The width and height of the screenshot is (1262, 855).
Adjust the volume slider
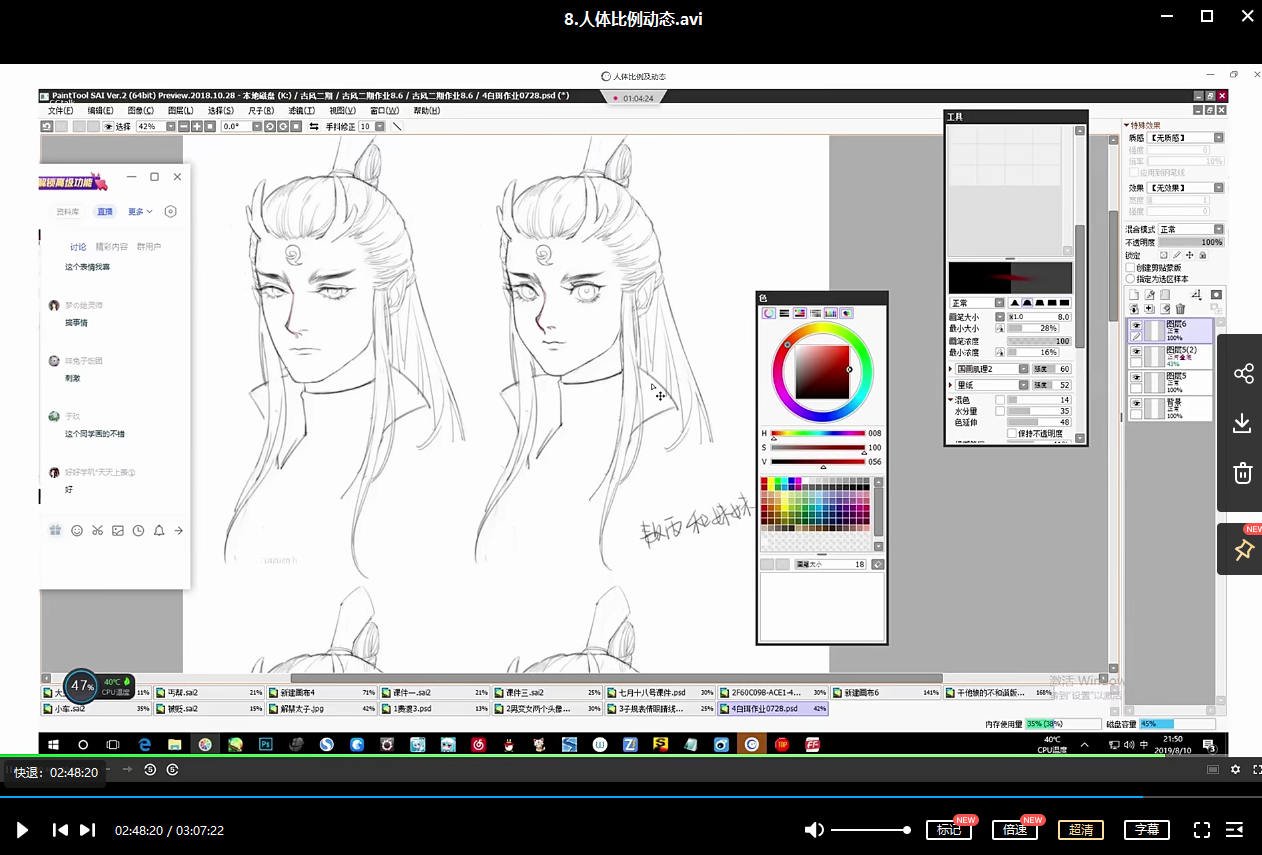coord(870,830)
